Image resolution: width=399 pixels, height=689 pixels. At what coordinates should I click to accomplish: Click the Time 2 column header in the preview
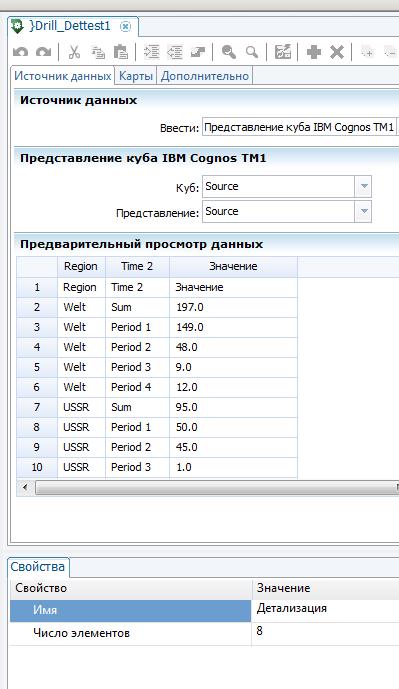(x=137, y=266)
